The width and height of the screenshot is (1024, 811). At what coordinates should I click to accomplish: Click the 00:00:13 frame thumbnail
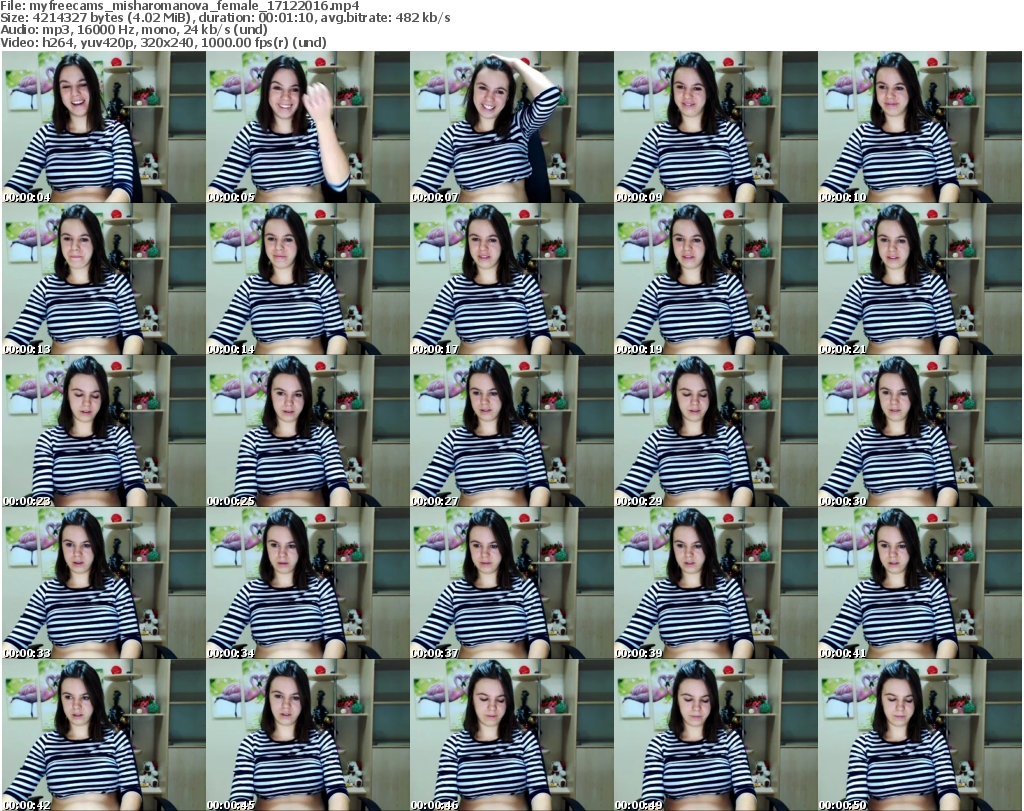click(103, 280)
